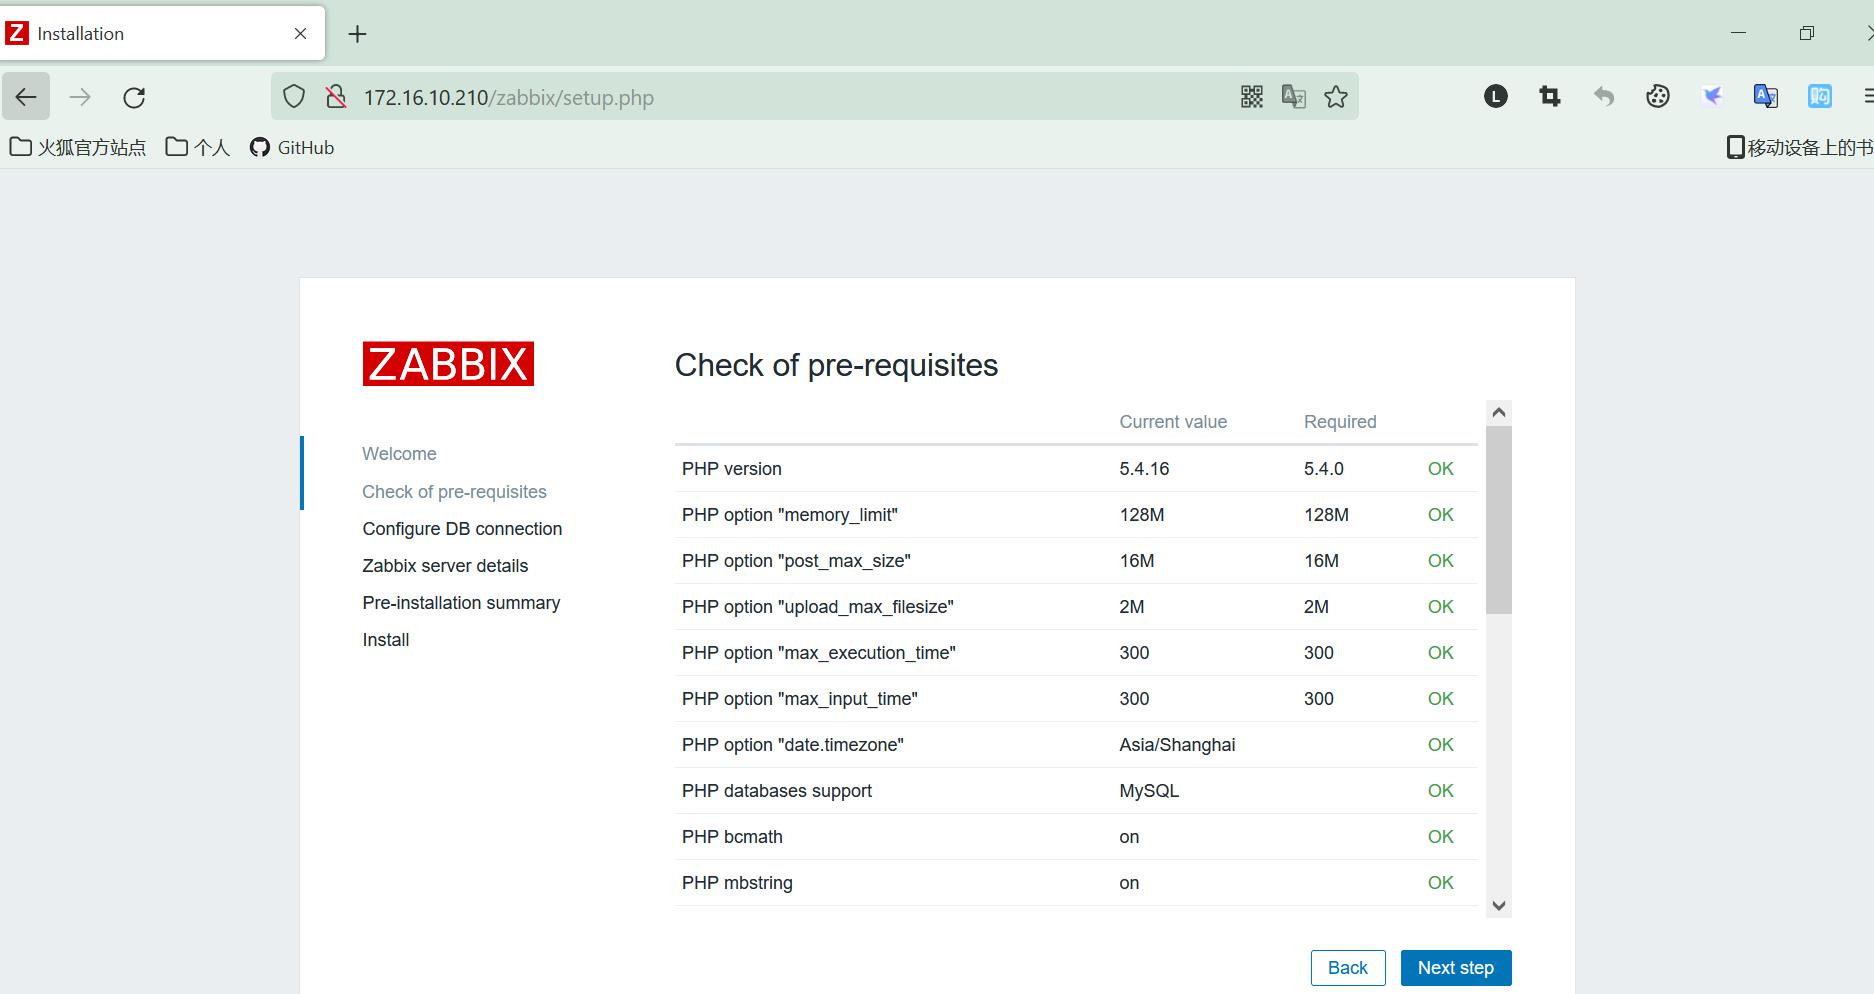The image size is (1874, 994).
Task: Click the Next step button
Action: point(1455,968)
